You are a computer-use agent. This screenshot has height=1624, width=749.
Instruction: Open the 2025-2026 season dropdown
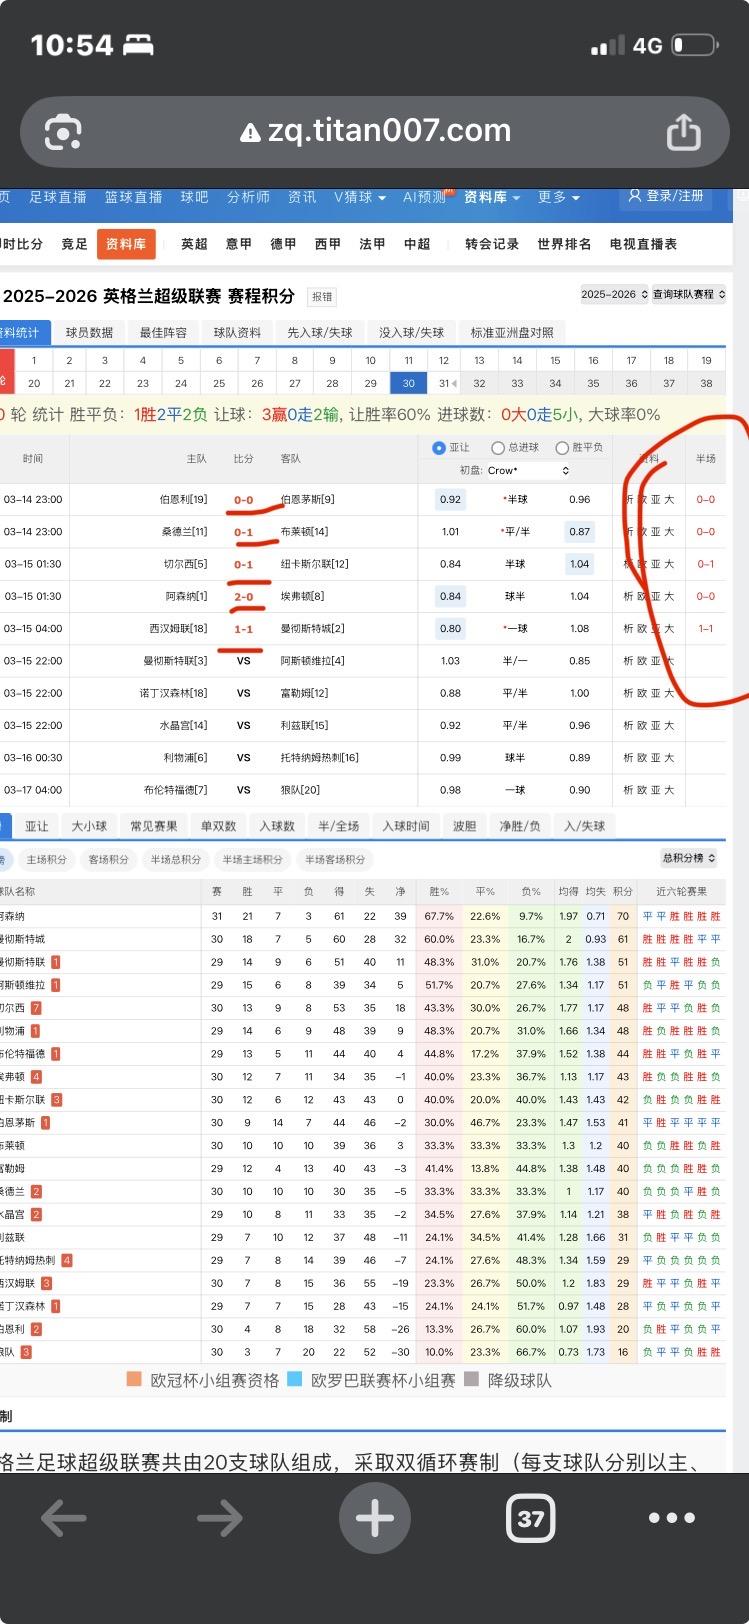[x=613, y=294]
